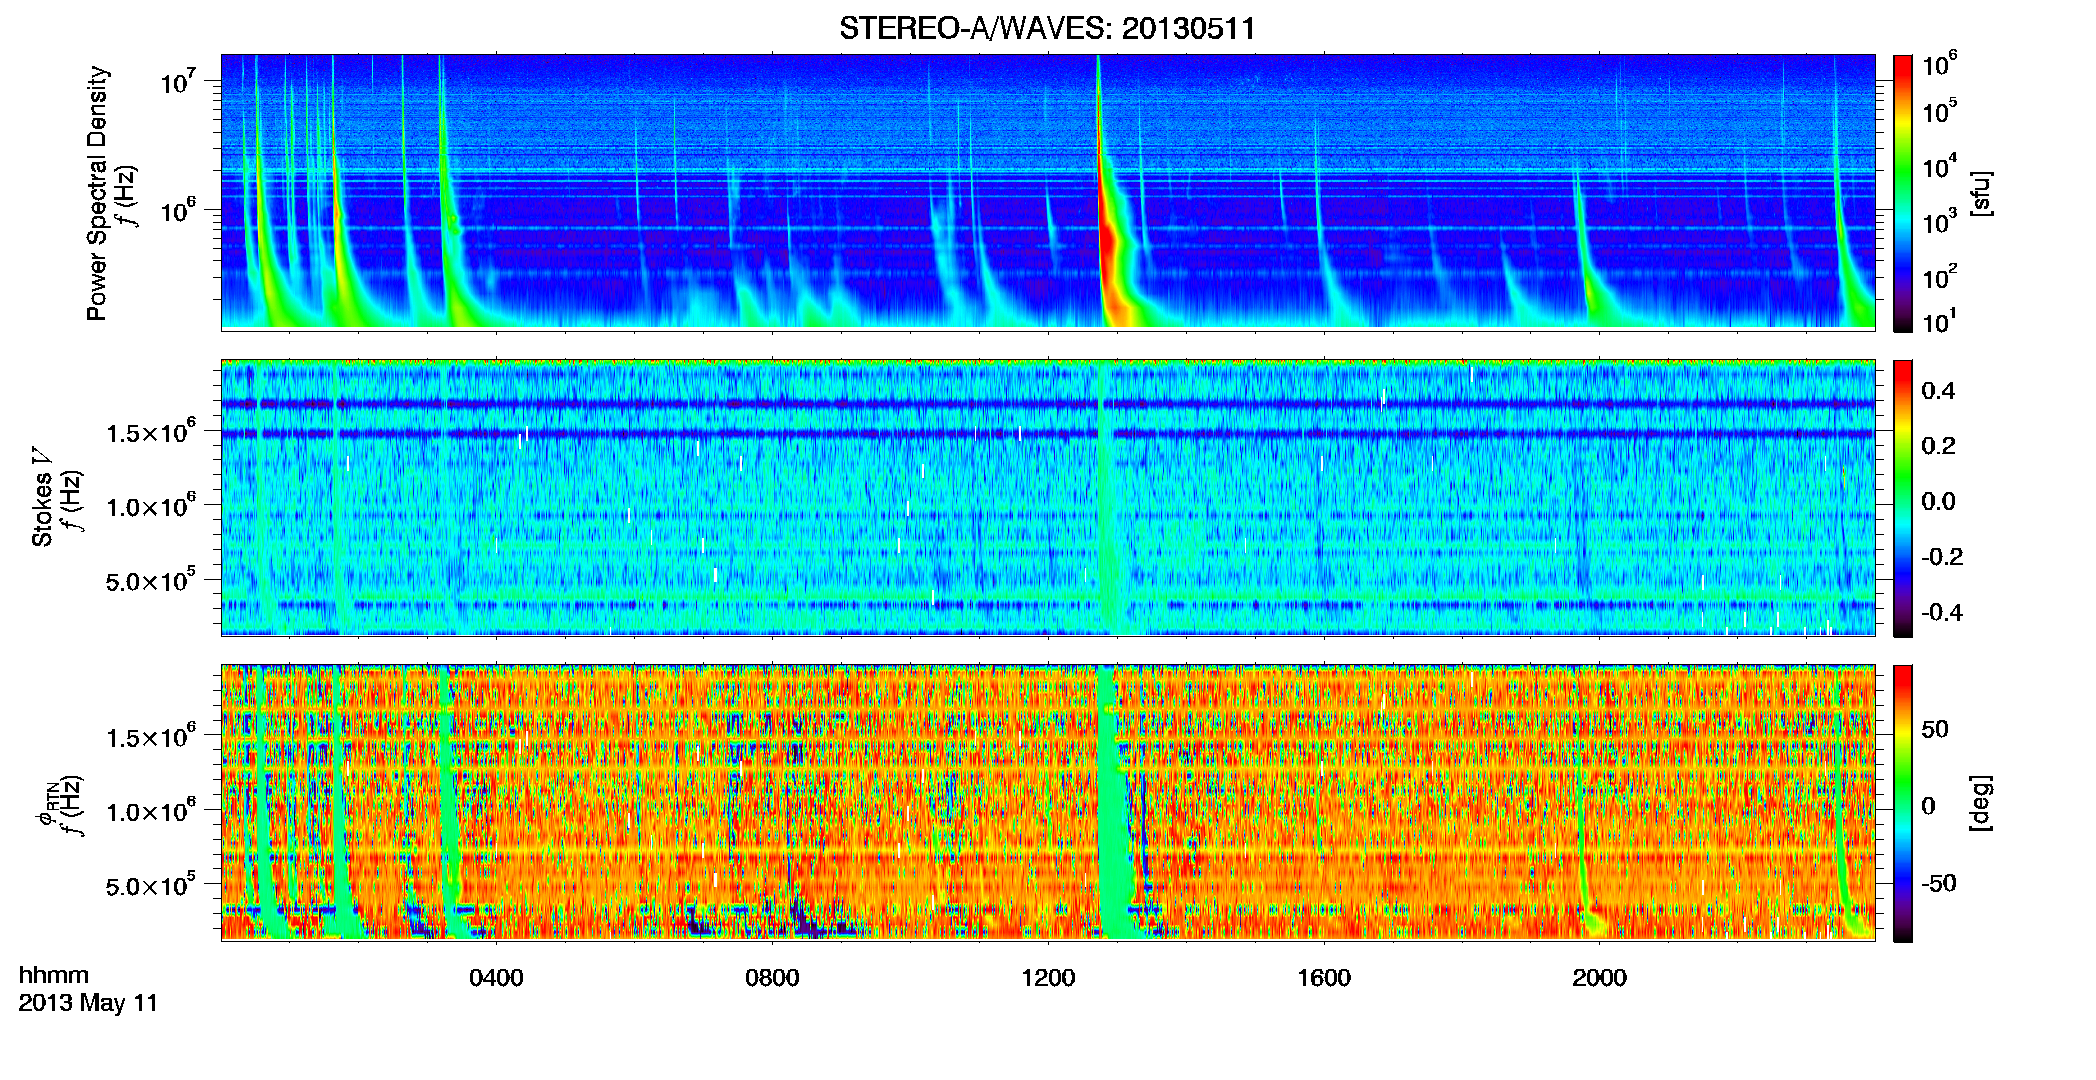Click the [deg] colorbar unit label
This screenshot has width=2096, height=1080.
pos(1981,803)
